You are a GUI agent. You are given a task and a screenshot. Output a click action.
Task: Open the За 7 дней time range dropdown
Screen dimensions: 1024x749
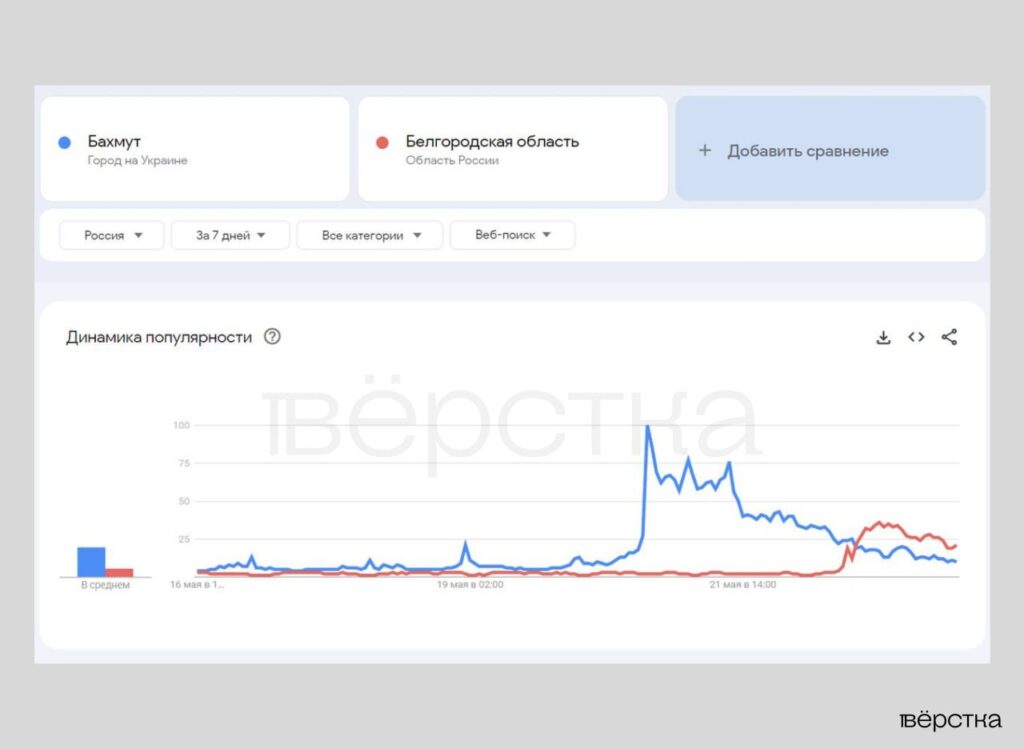coord(230,235)
